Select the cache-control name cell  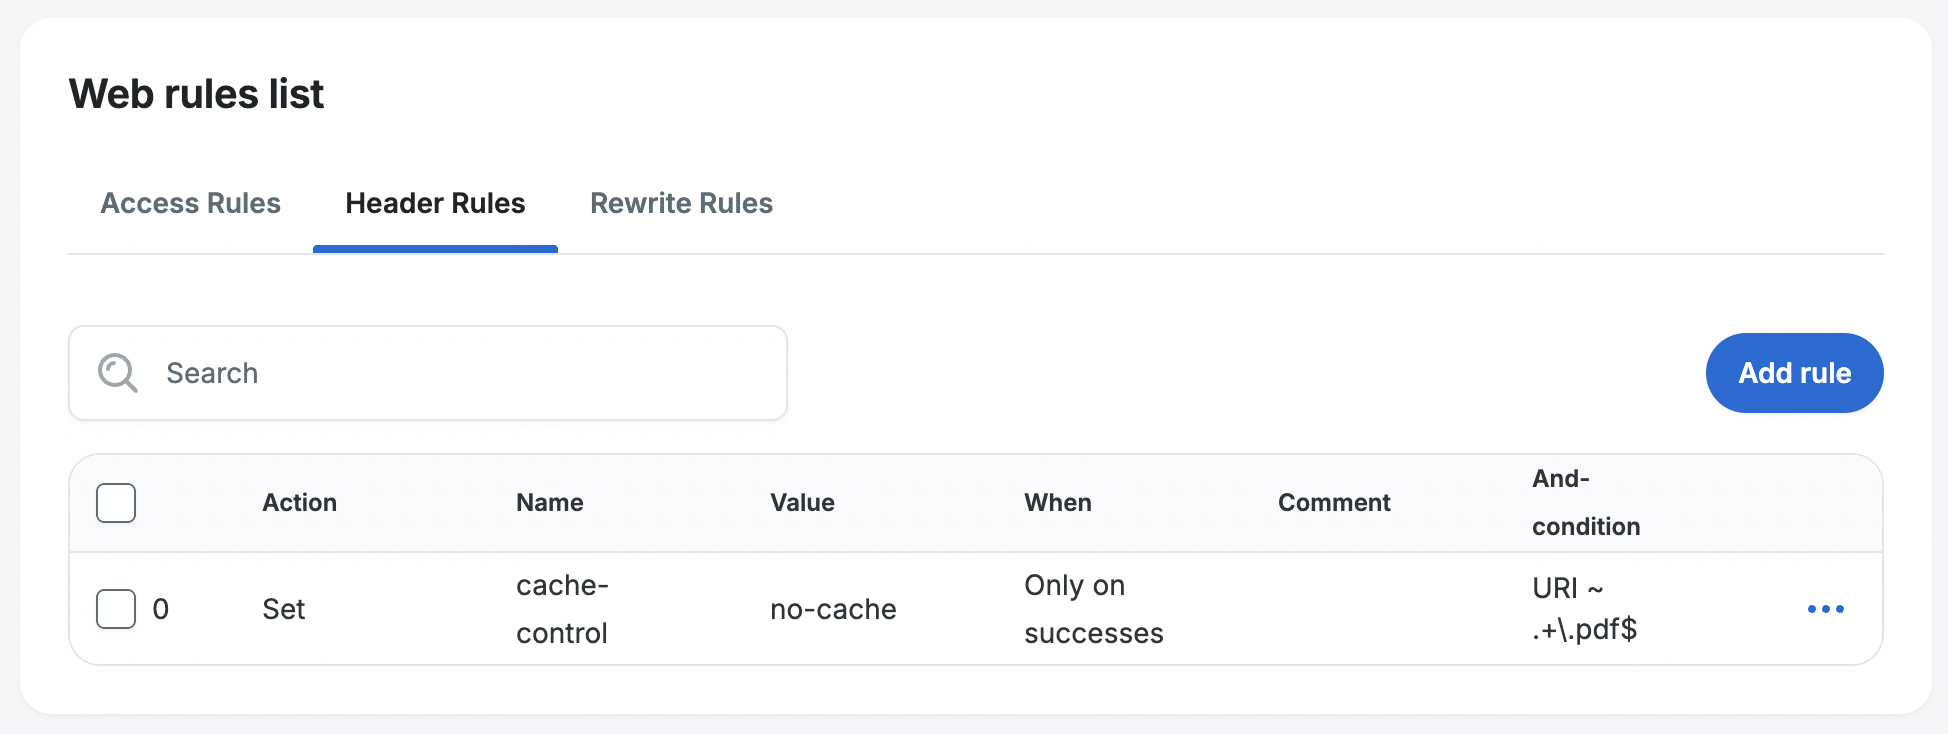(562, 609)
